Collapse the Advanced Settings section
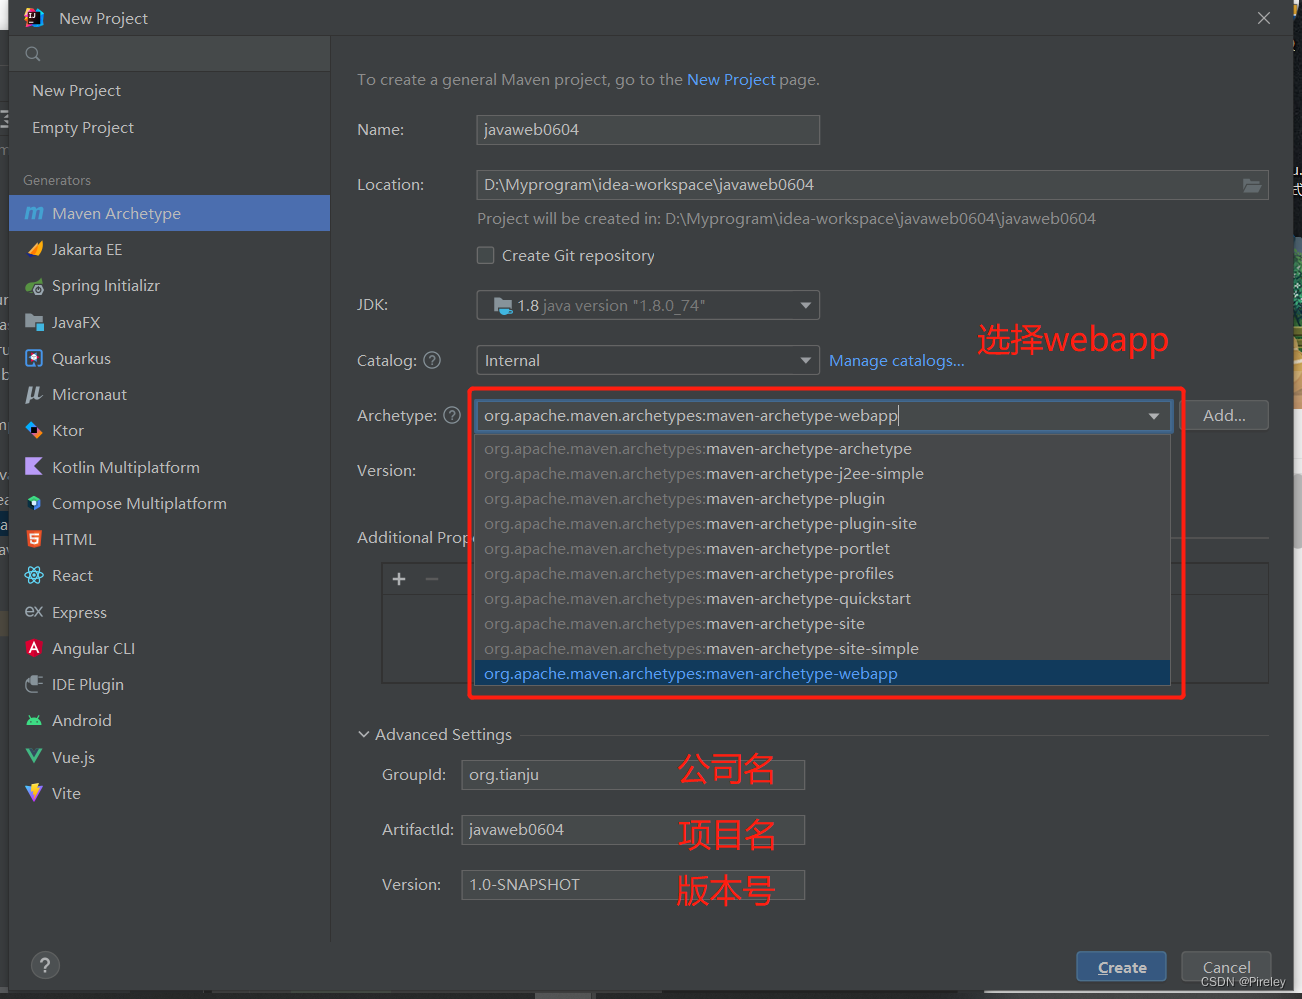The height and width of the screenshot is (999, 1302). [x=364, y=734]
